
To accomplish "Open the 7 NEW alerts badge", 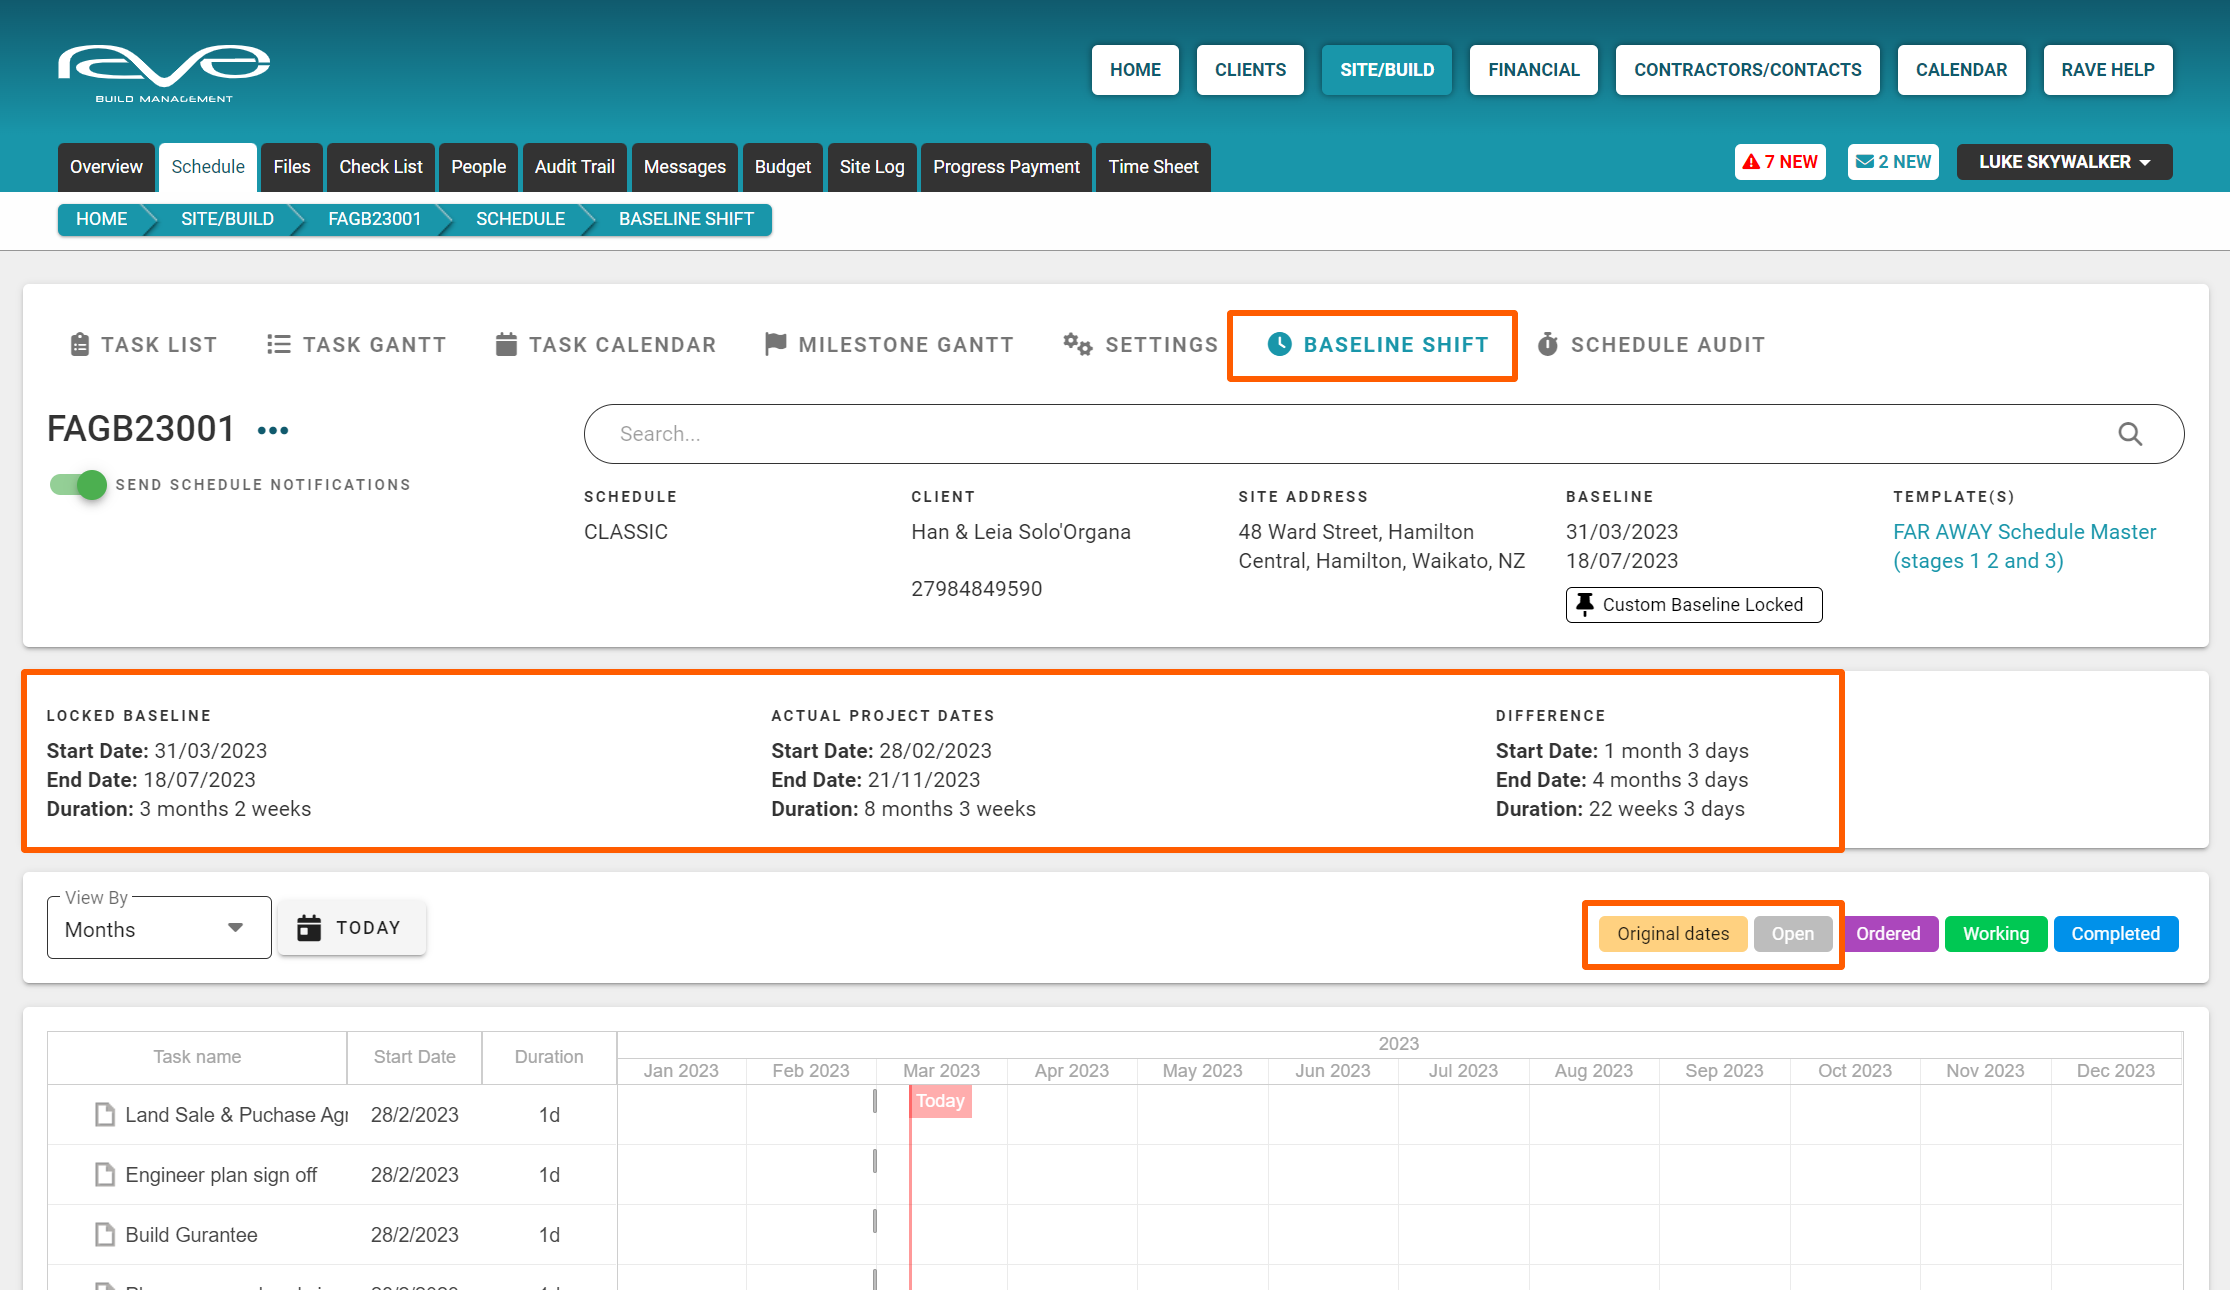I will coord(1780,162).
